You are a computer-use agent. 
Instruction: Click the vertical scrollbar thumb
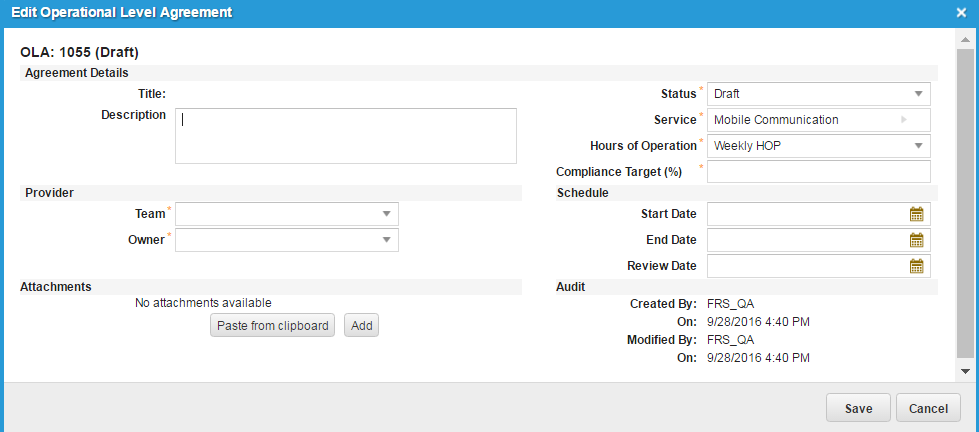(964, 200)
